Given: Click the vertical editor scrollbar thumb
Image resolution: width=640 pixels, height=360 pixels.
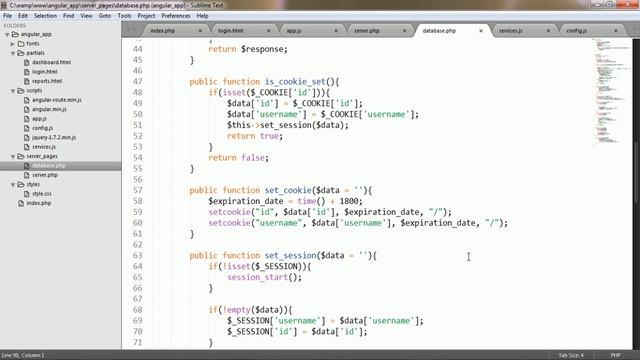Looking at the screenshot, I should [x=636, y=171].
